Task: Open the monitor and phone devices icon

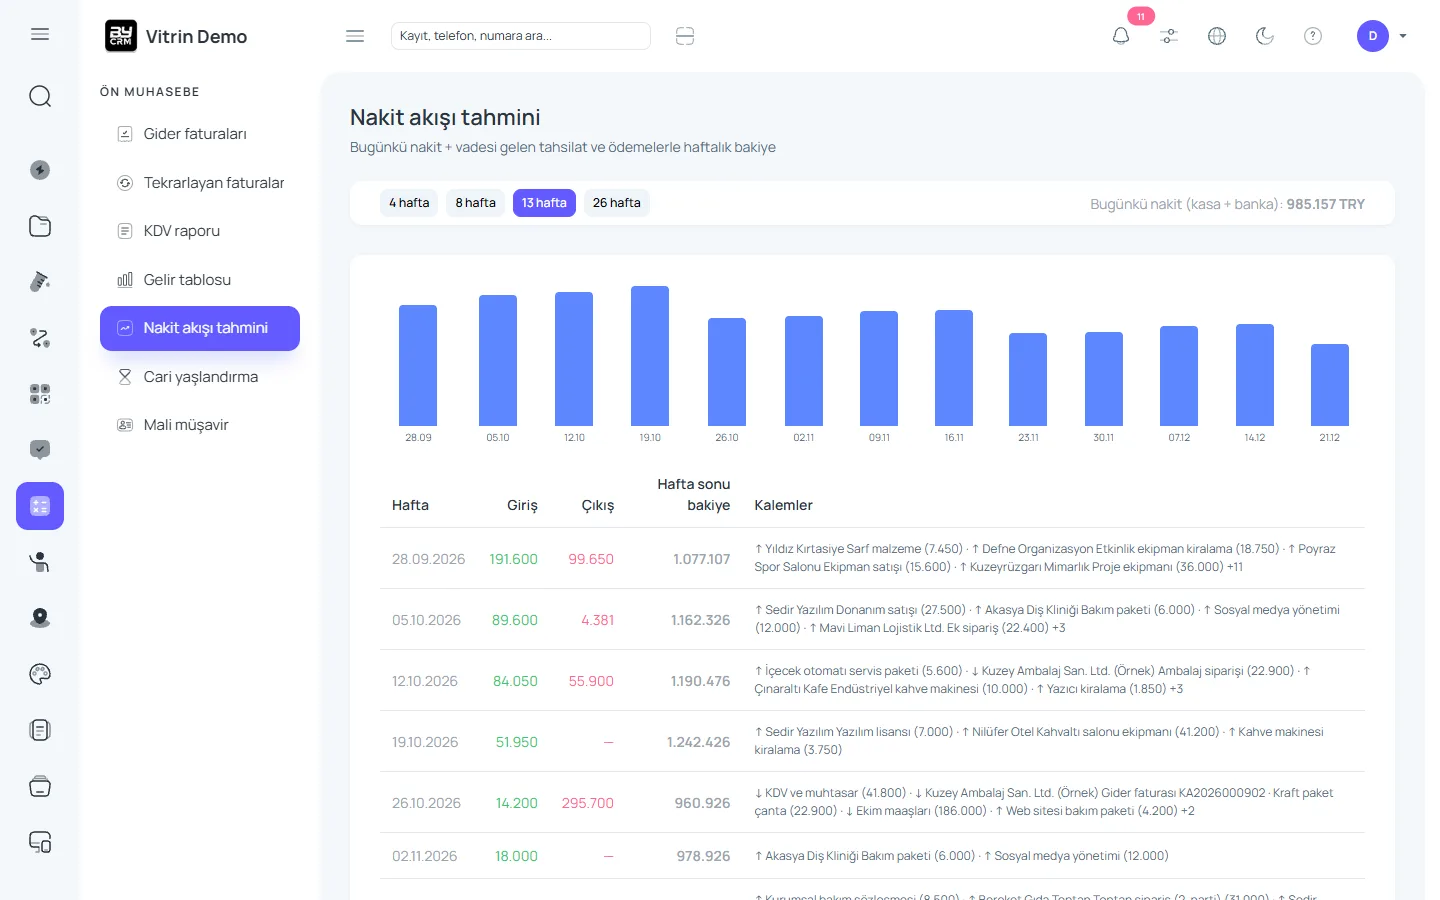Action: [x=40, y=842]
